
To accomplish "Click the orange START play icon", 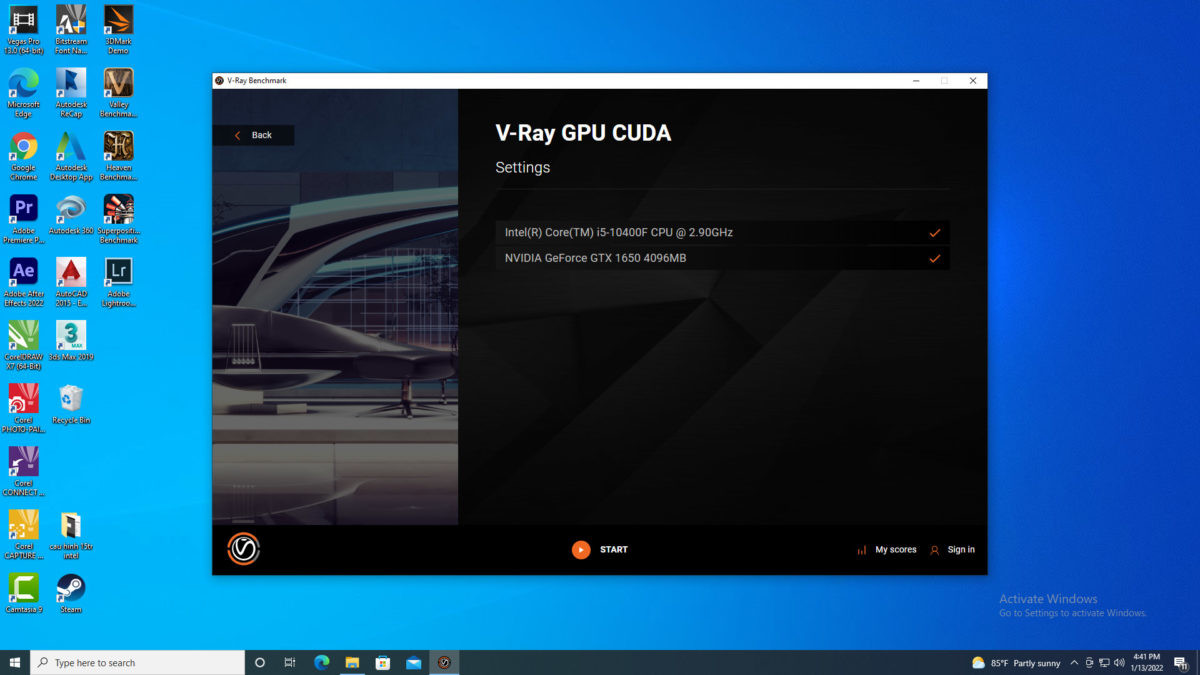I will click(581, 550).
